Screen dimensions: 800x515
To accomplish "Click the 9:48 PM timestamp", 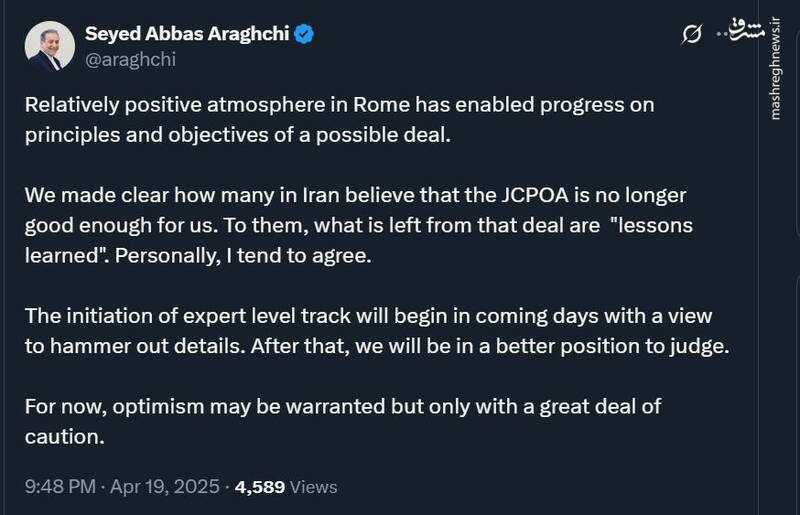I will [60, 487].
